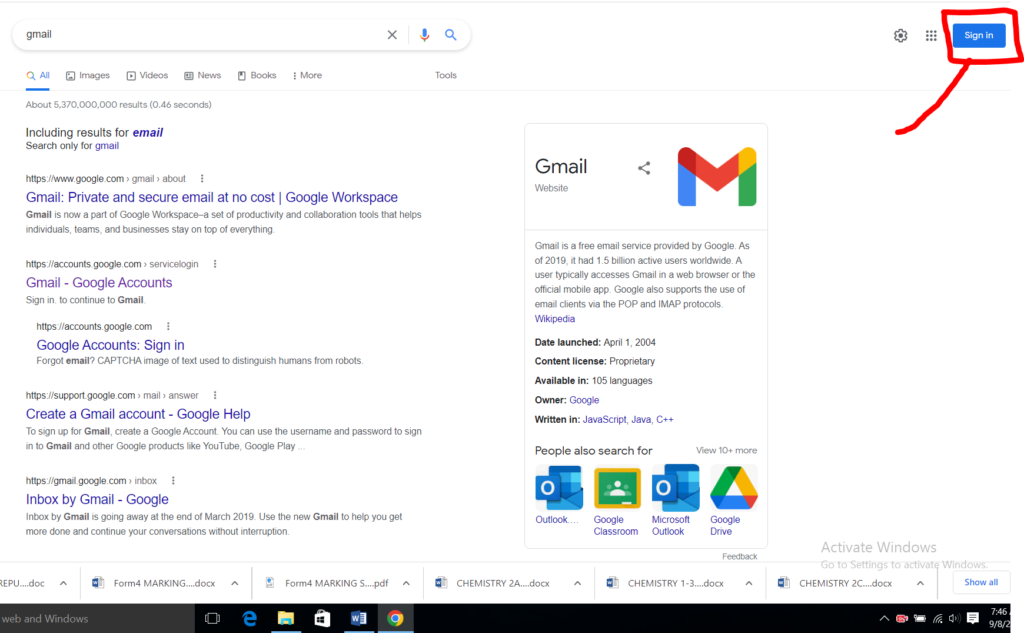Click the Feedback link under knowledge panel
The image size is (1024, 633).
[x=740, y=557]
